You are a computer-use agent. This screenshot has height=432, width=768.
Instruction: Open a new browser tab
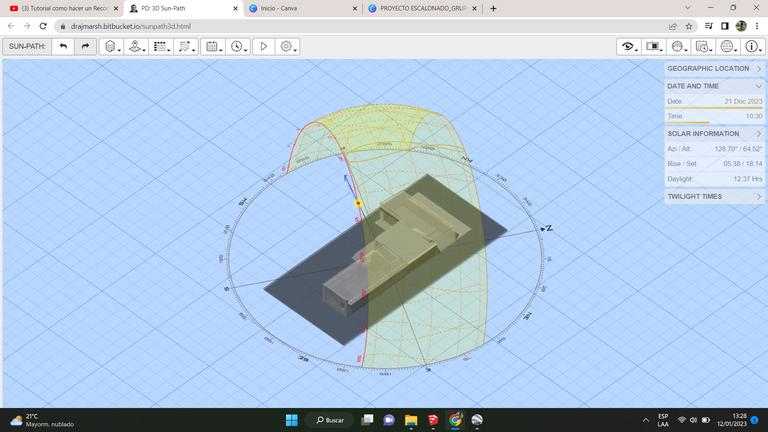pyautogui.click(x=493, y=8)
